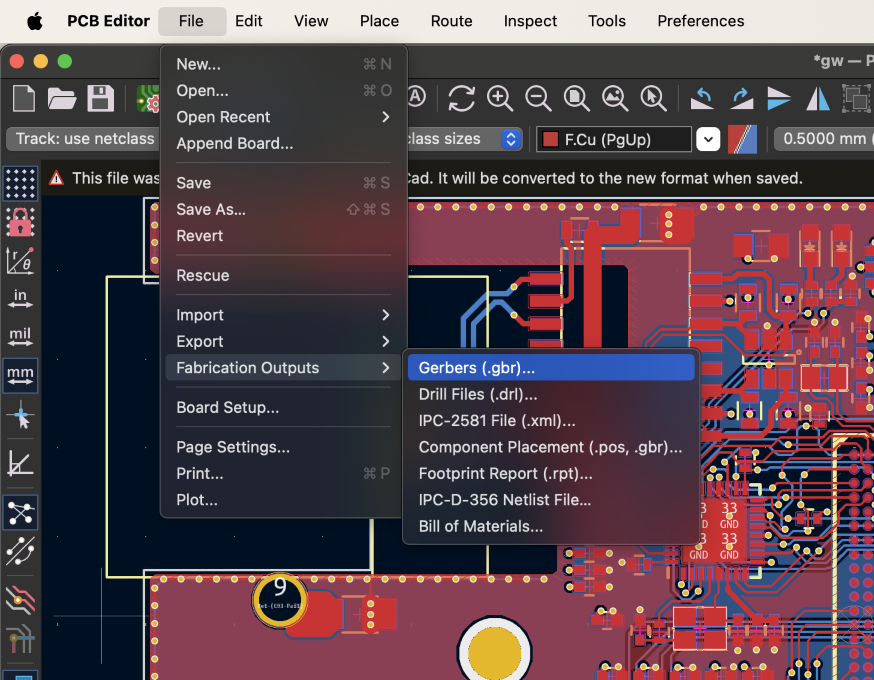
Task: Choose Page Settings... menu item
Action: click(x=283, y=447)
